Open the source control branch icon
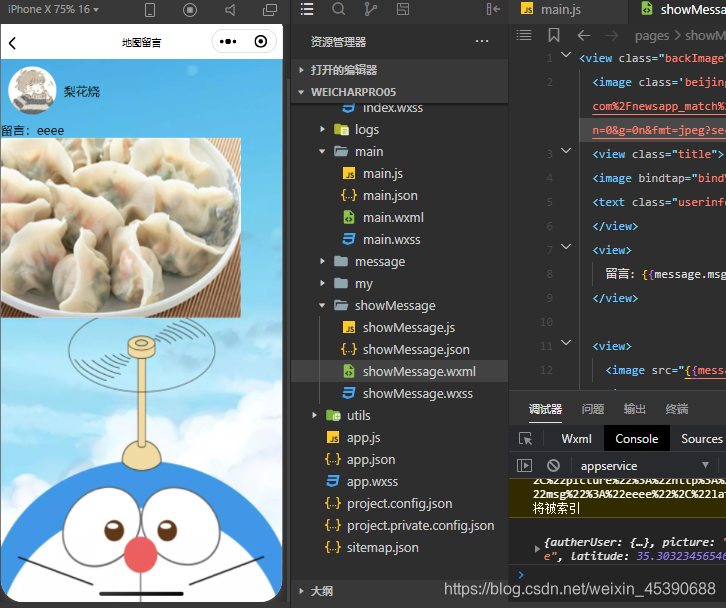726x608 pixels. click(x=370, y=9)
